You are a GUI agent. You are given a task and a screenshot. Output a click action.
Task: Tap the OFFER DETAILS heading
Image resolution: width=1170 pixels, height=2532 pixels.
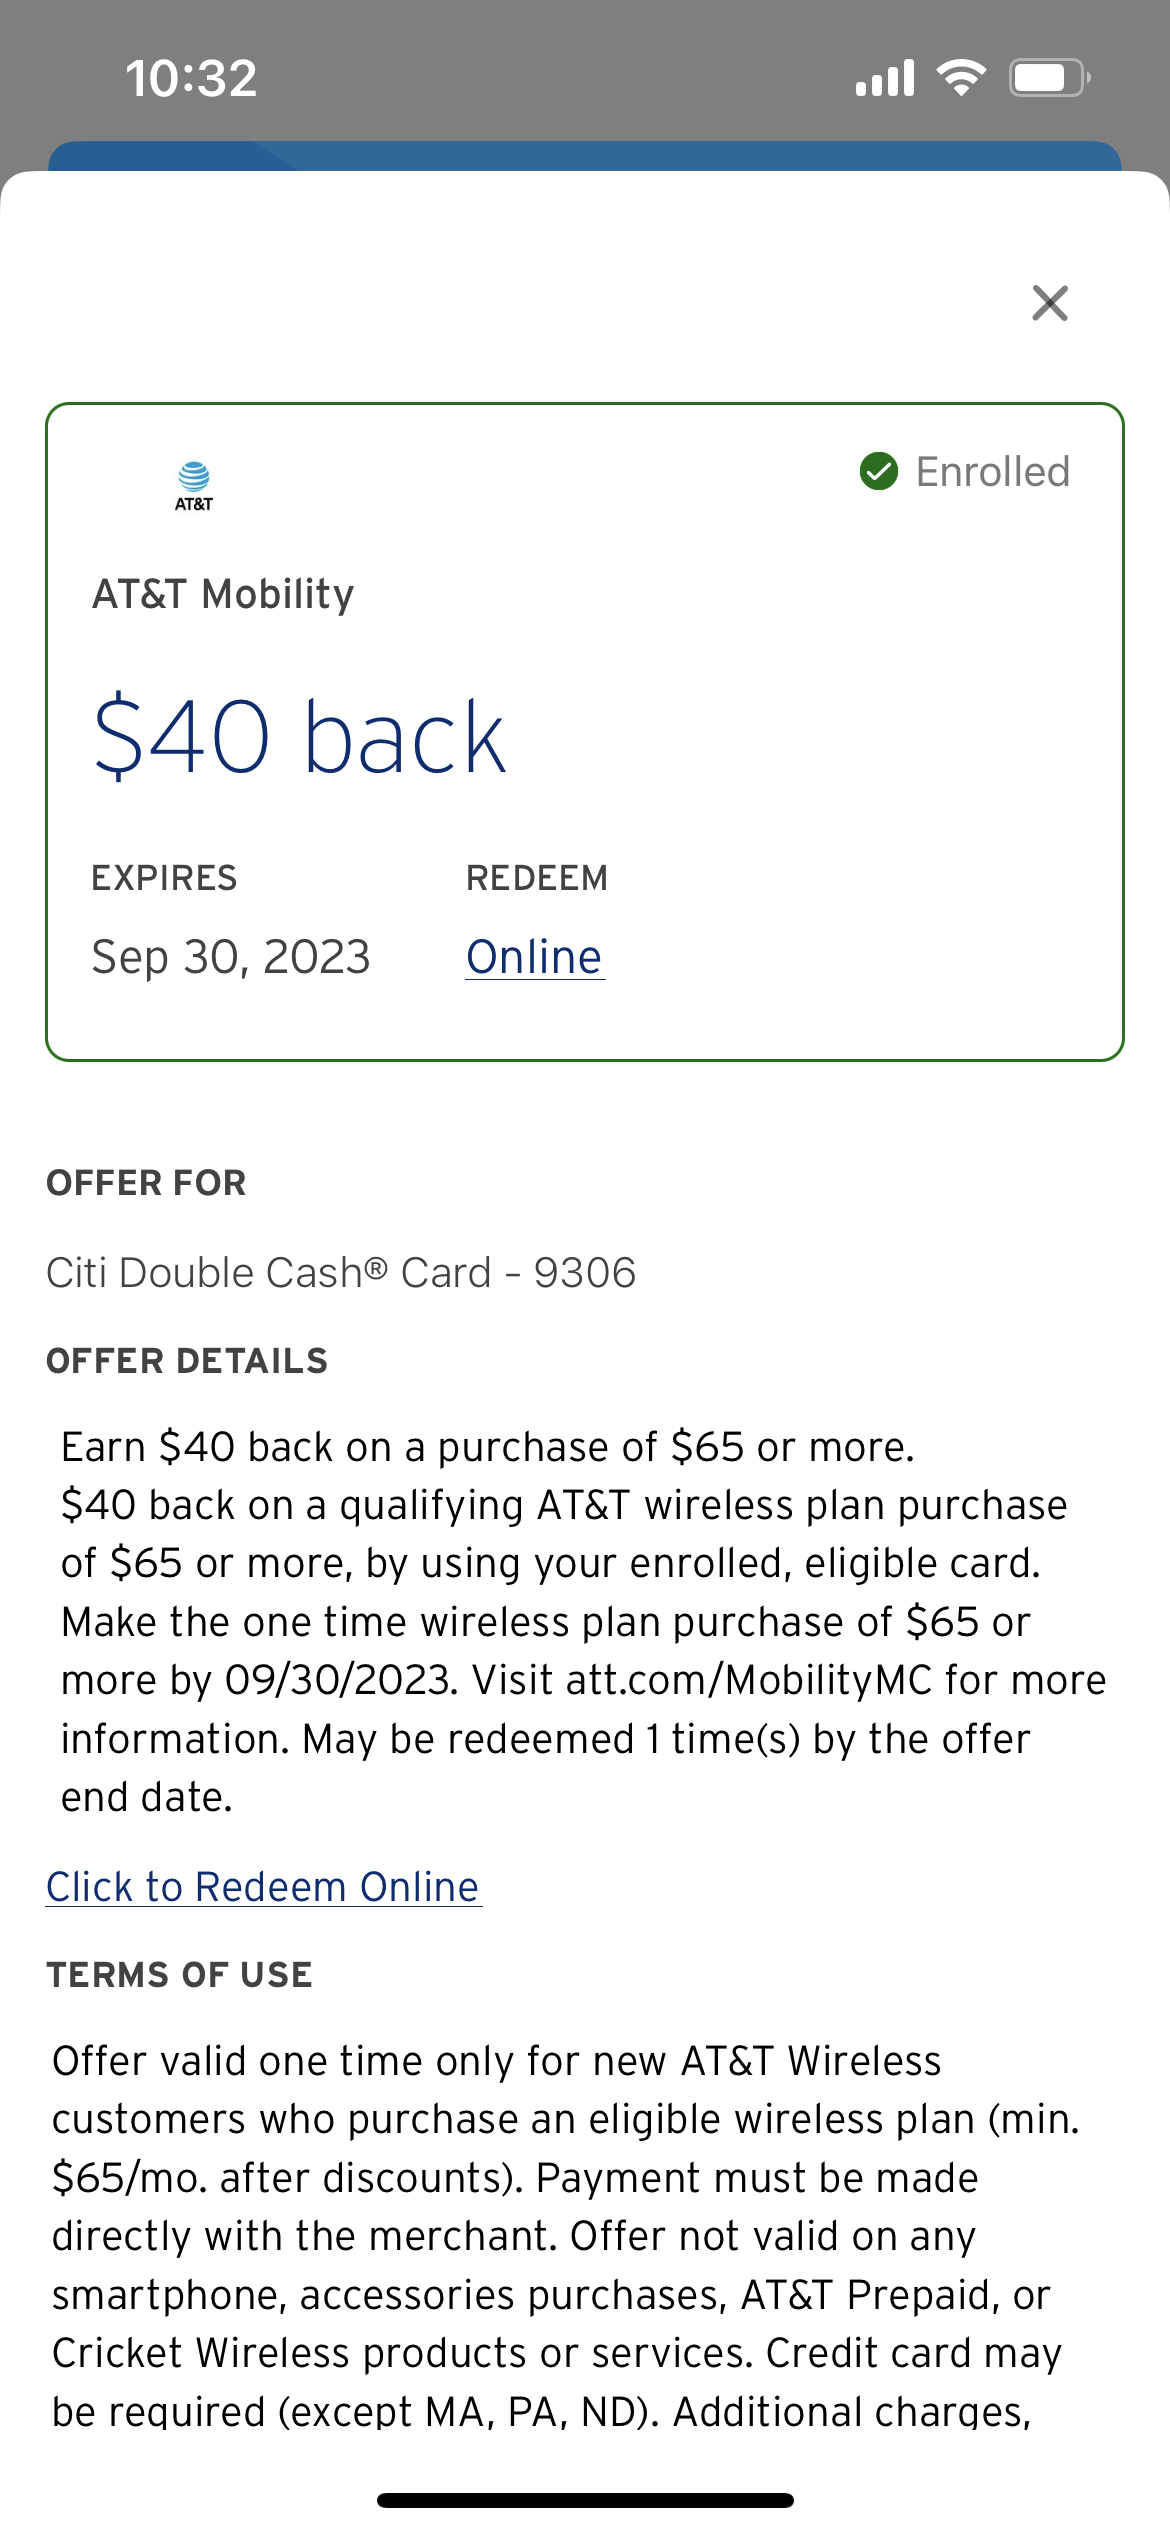point(187,1361)
